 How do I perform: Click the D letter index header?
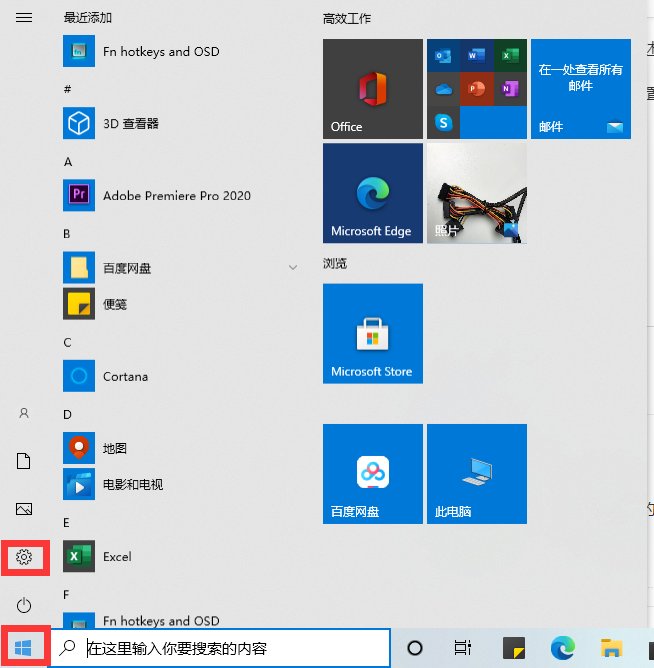[x=67, y=414]
